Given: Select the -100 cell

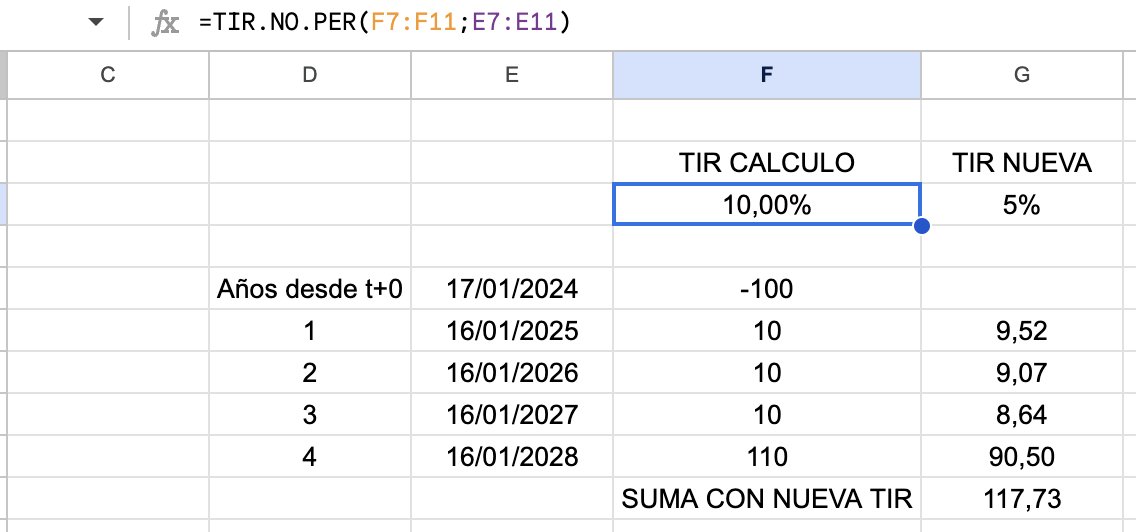Looking at the screenshot, I should [x=767, y=289].
